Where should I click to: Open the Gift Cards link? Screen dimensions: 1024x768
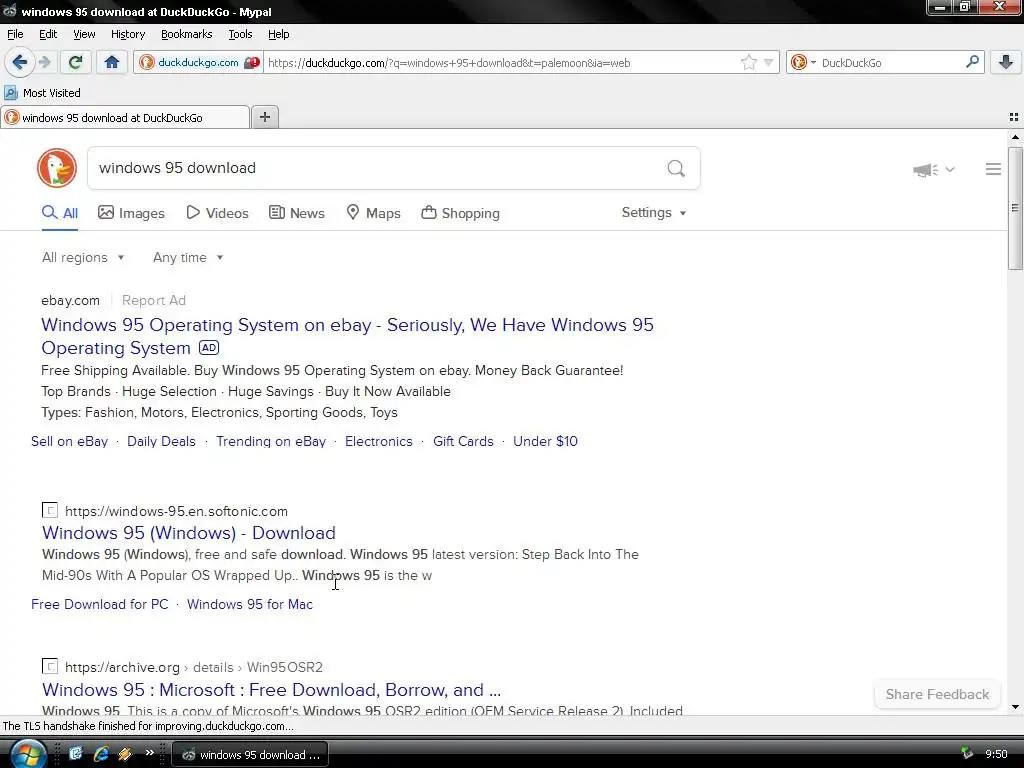pyautogui.click(x=463, y=441)
